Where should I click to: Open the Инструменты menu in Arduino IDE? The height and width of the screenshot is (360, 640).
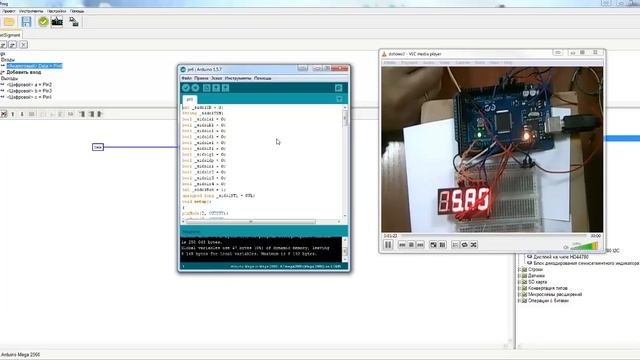tap(238, 78)
